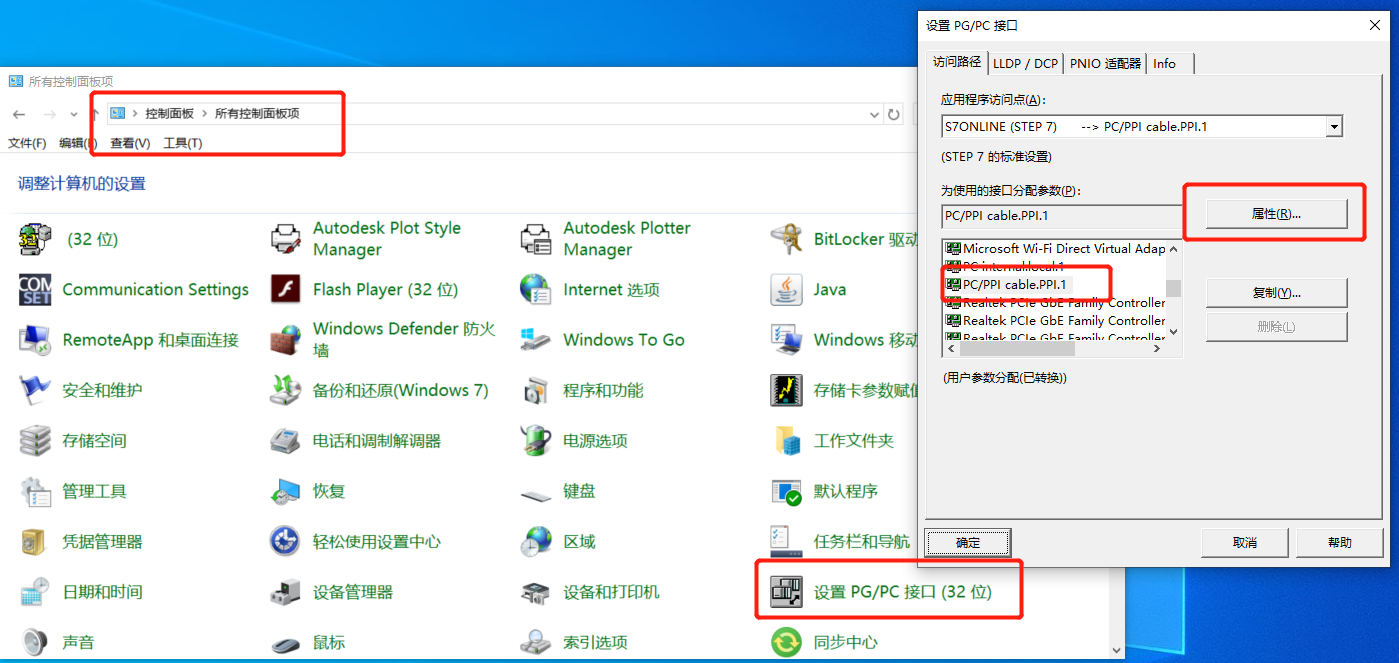Open the 工具(T) menu

(183, 143)
